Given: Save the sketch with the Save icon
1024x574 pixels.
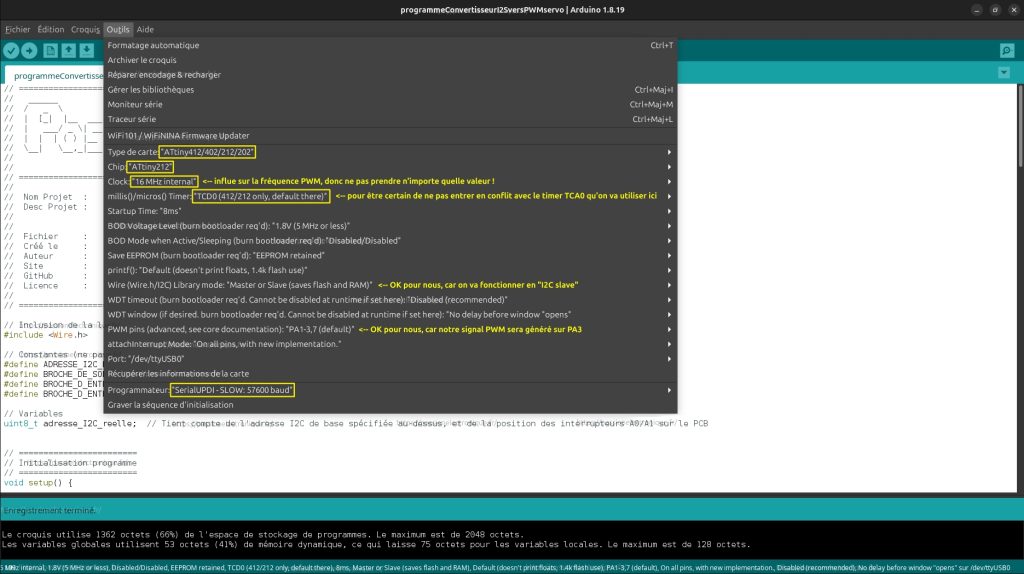Looking at the screenshot, I should pos(86,50).
